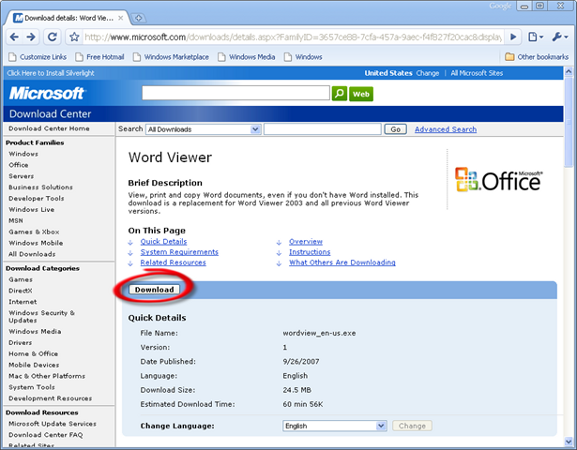The height and width of the screenshot is (450, 577).
Task: Open Related Resources link
Action: click(173, 262)
